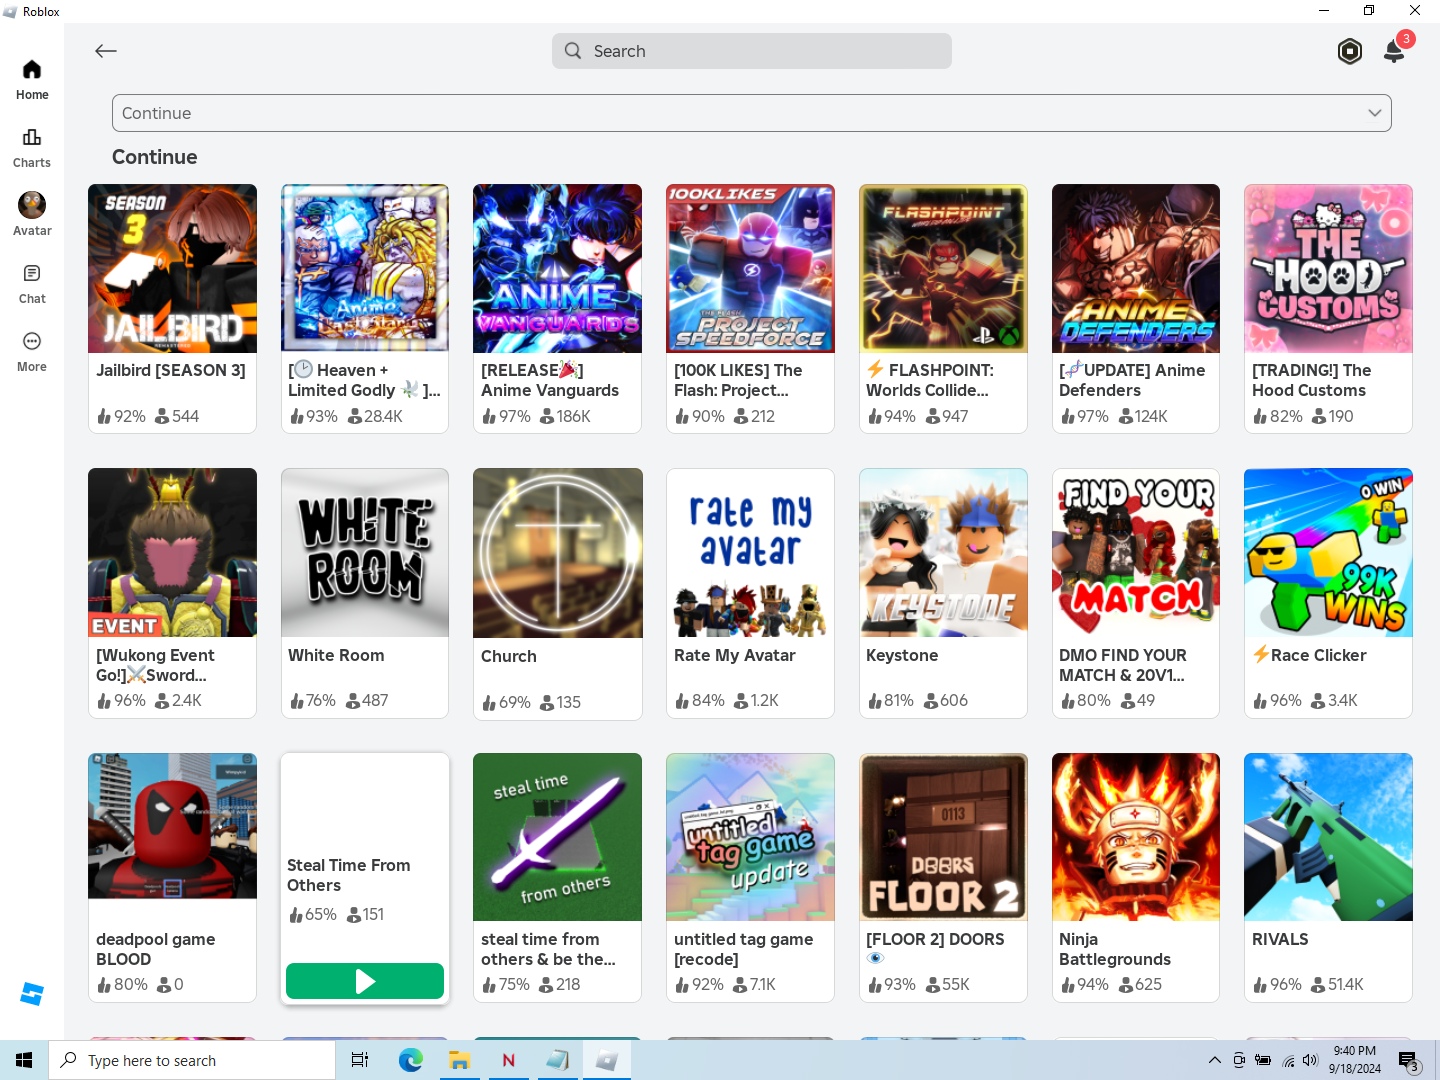Open the Windows Start menu

click(24, 1060)
